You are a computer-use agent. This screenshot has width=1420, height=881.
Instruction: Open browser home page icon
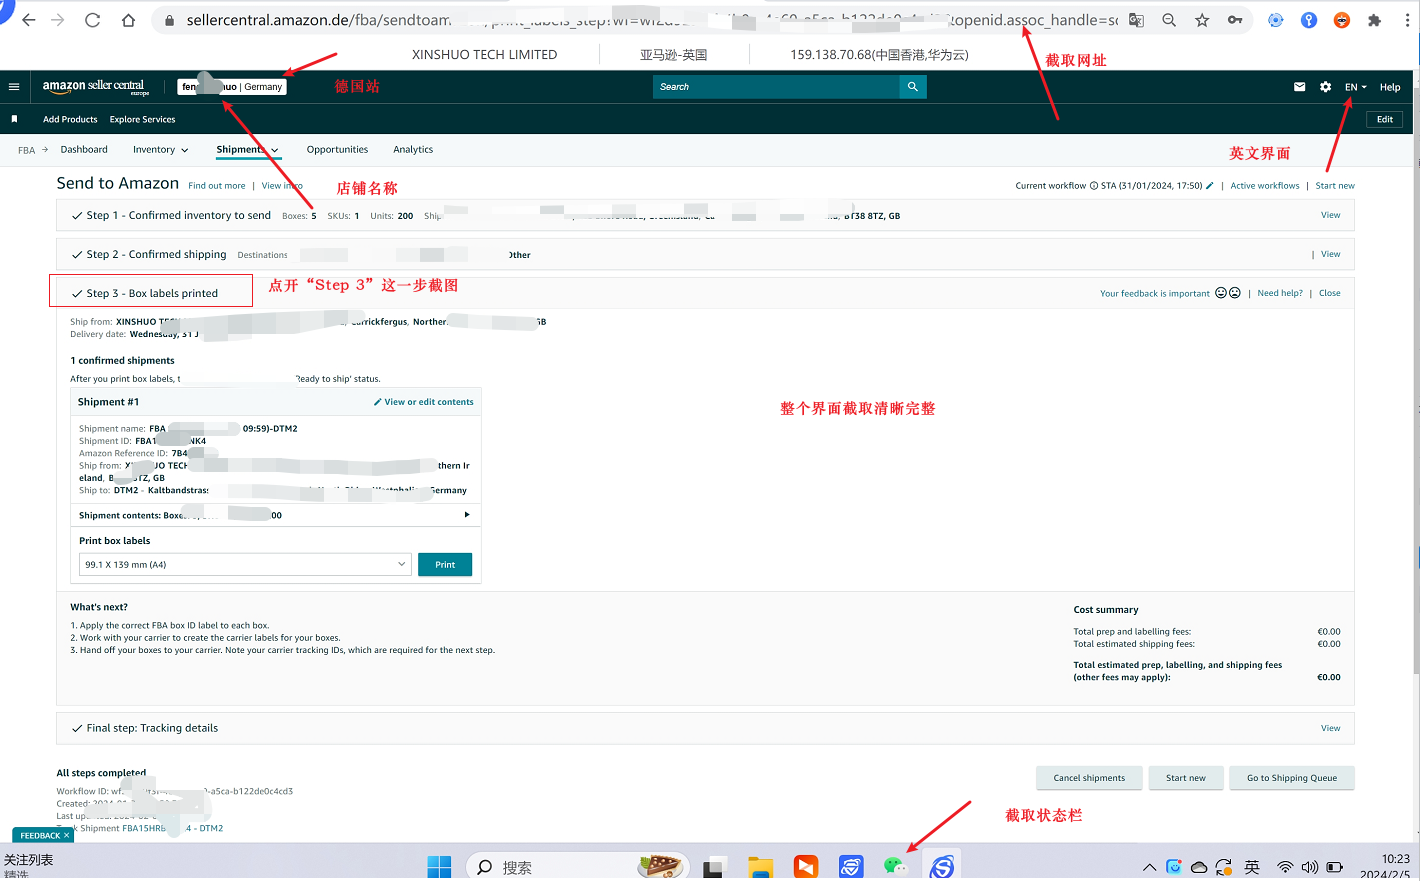click(x=128, y=20)
